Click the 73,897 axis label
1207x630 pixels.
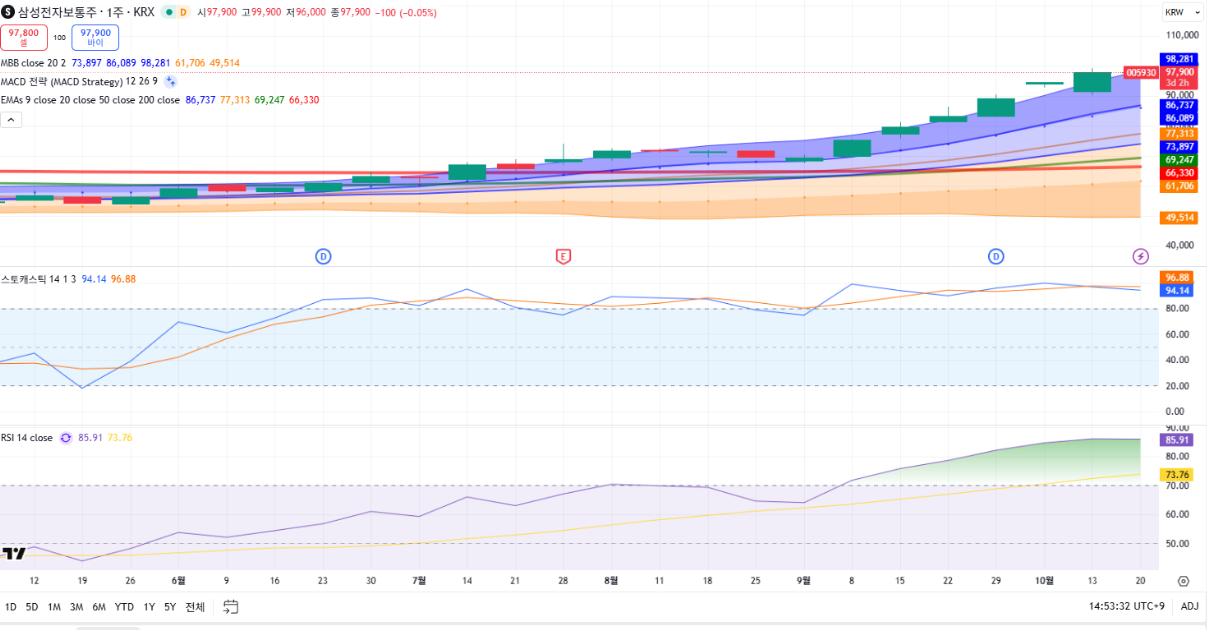pyautogui.click(x=1179, y=147)
